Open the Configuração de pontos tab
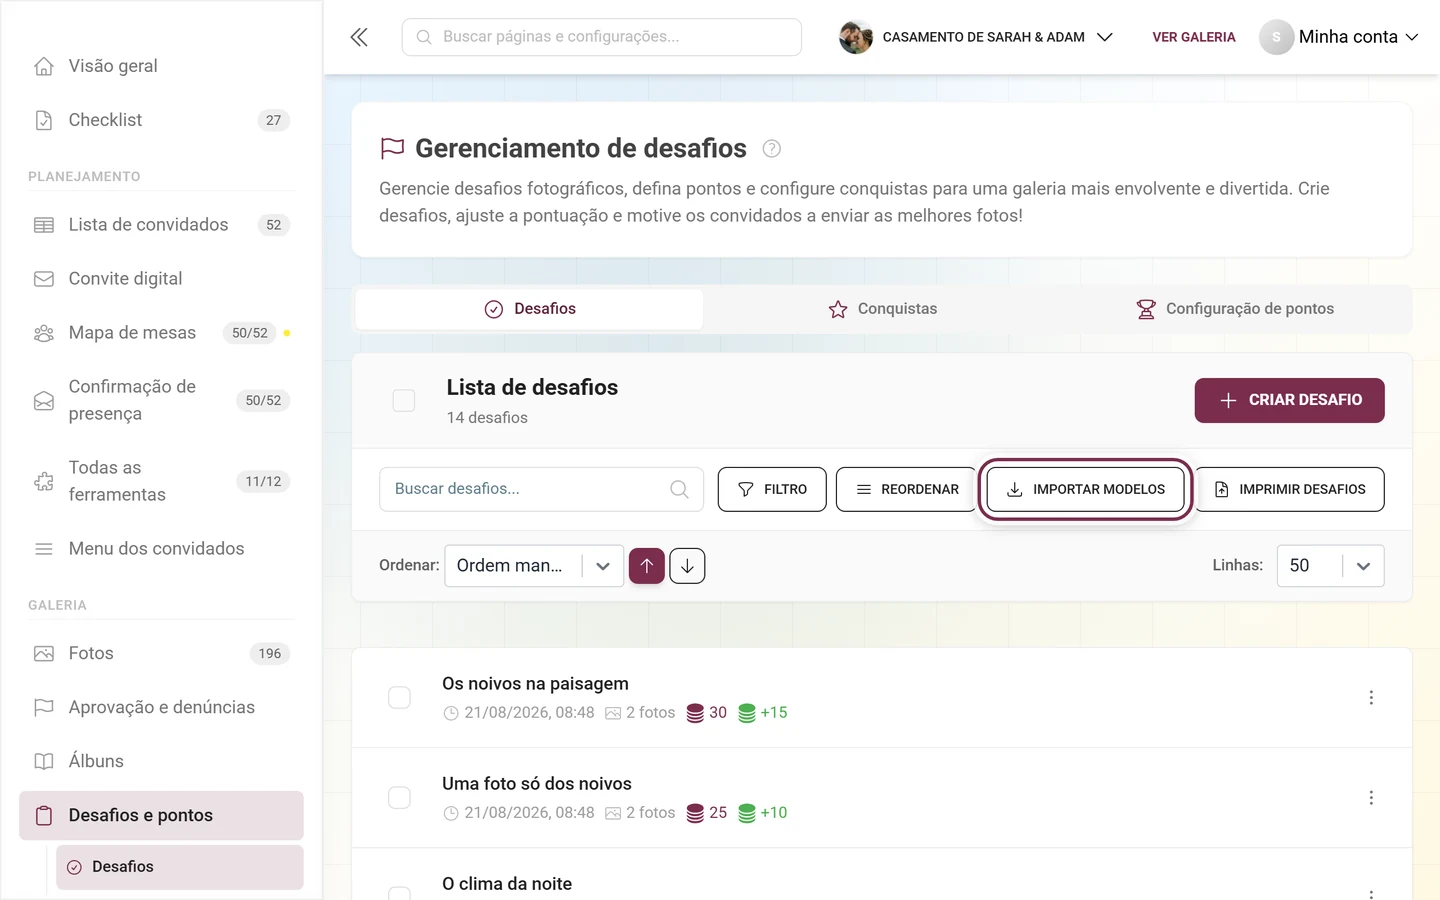The height and width of the screenshot is (900, 1440). [x=1235, y=309]
